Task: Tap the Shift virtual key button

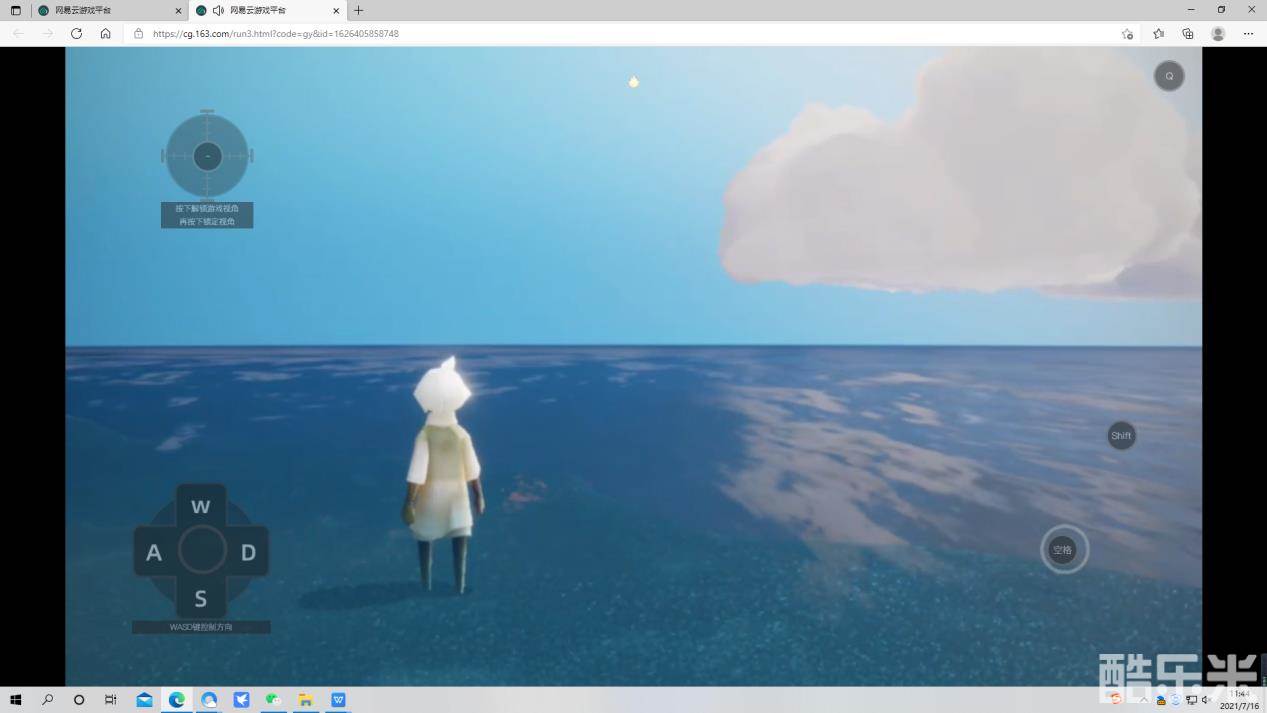Action: click(x=1121, y=435)
